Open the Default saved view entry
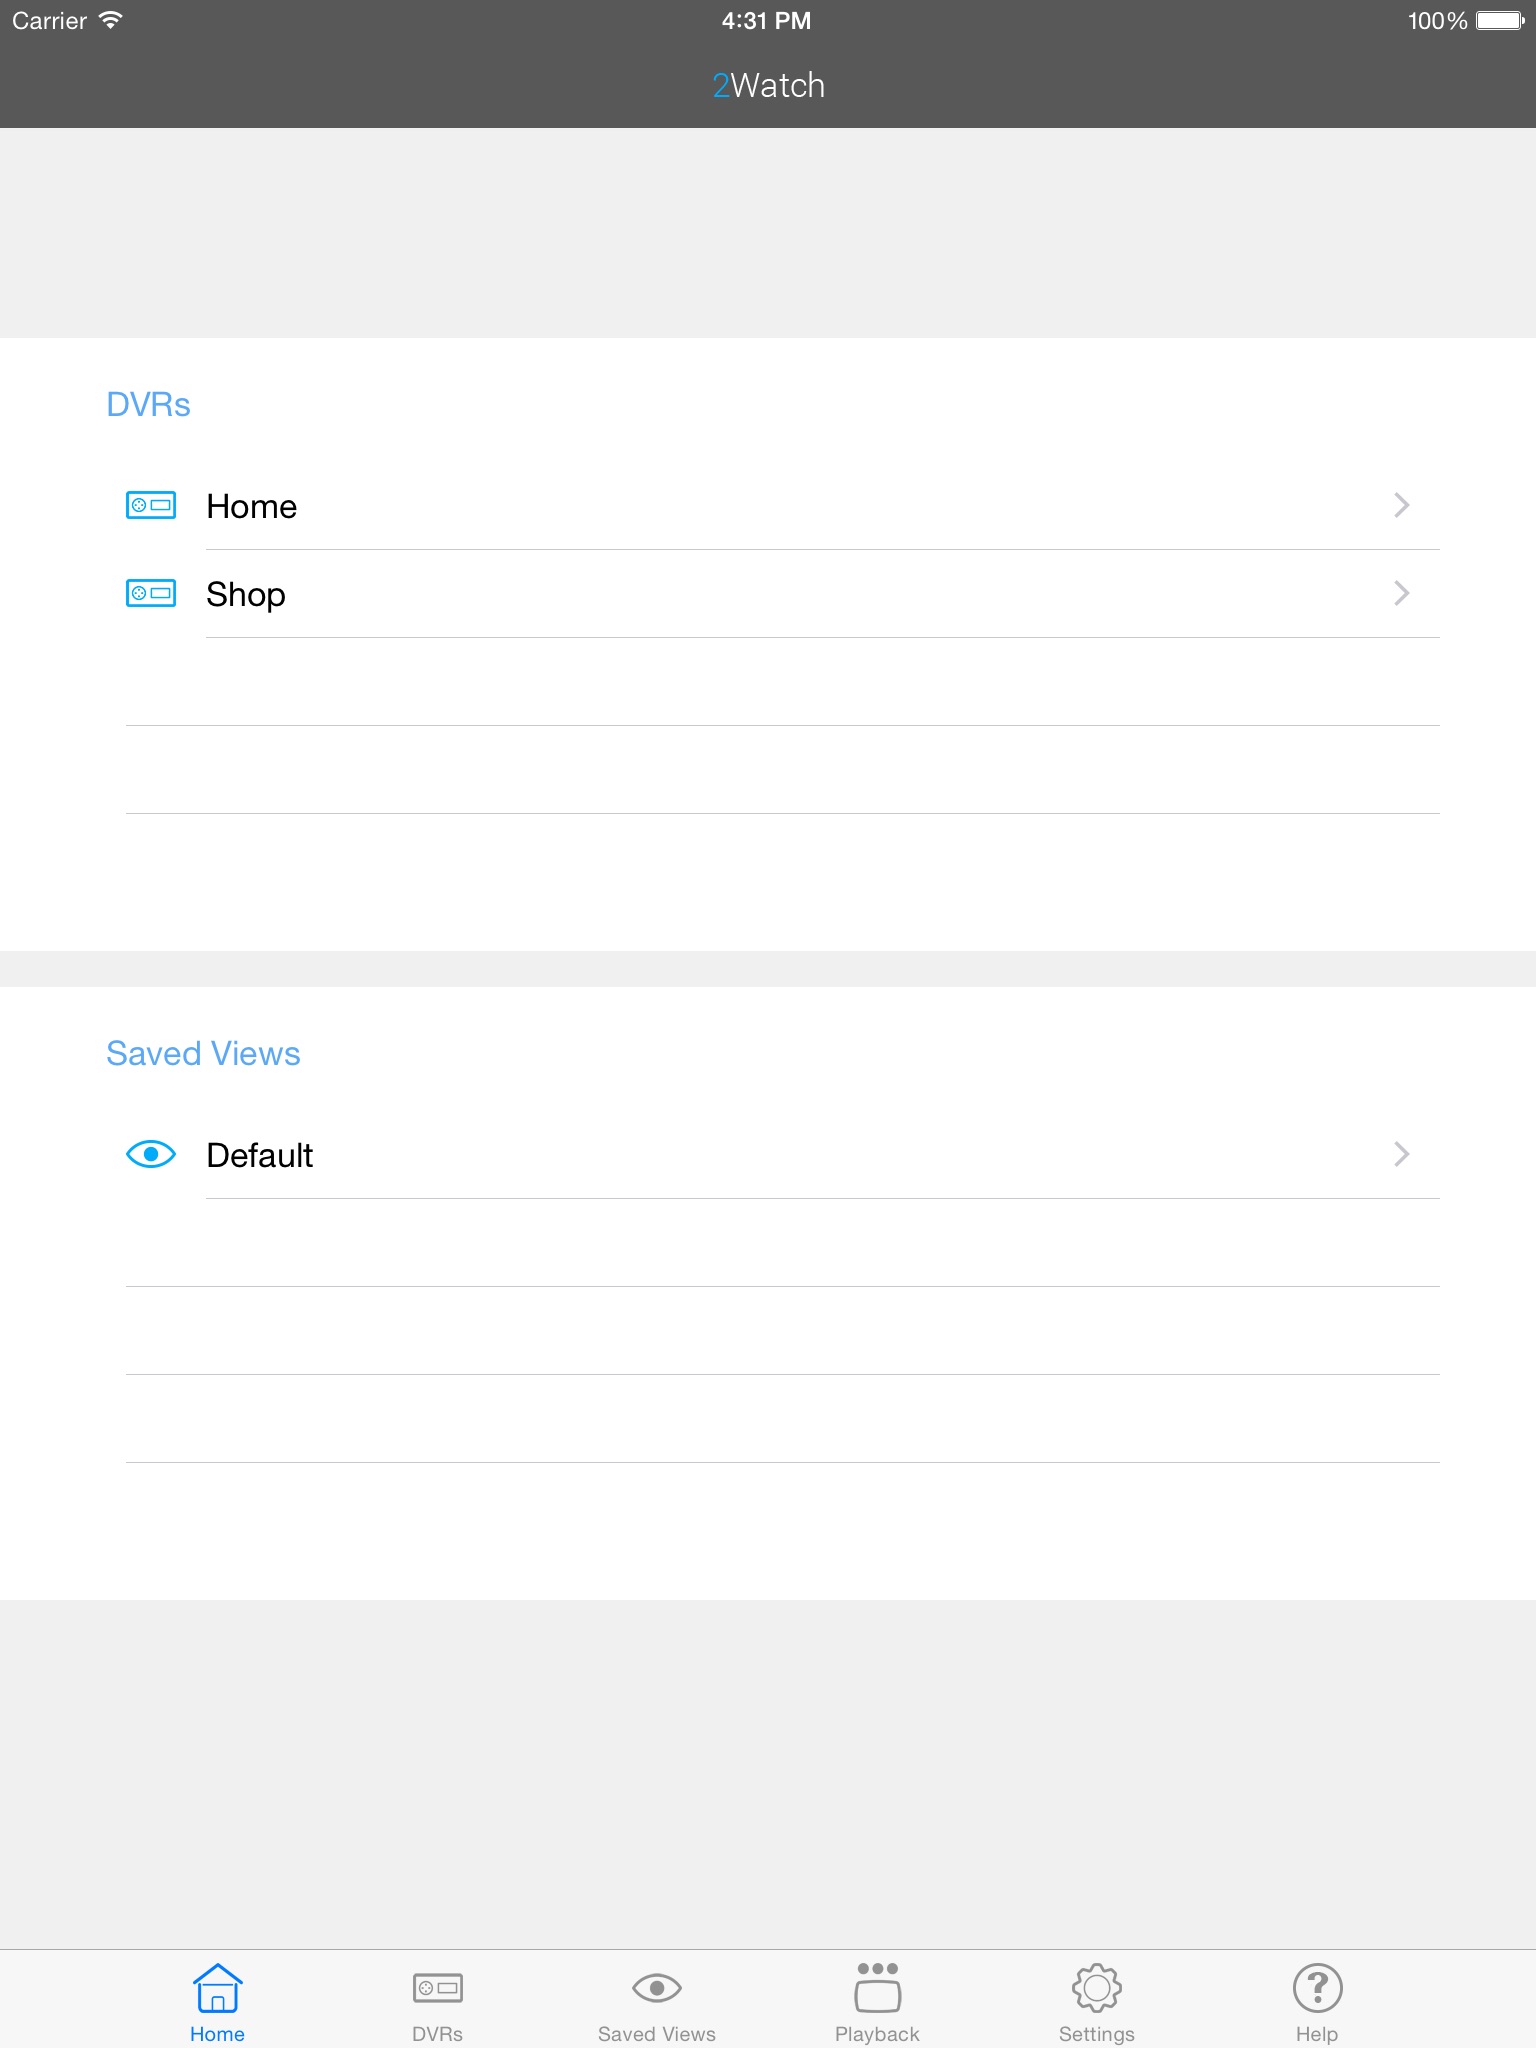This screenshot has width=1536, height=2048. (260, 1155)
